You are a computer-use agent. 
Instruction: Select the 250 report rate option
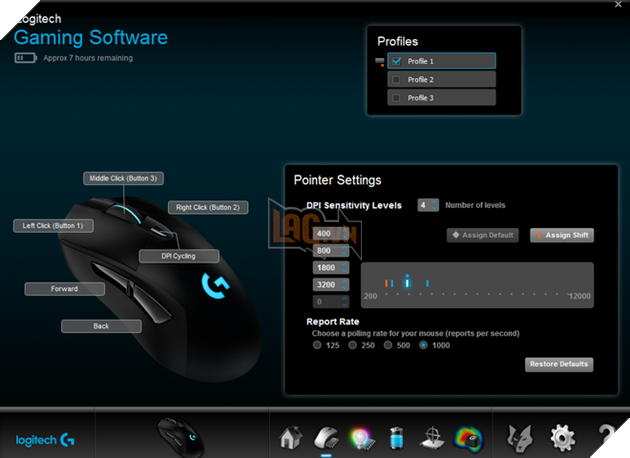(352, 345)
